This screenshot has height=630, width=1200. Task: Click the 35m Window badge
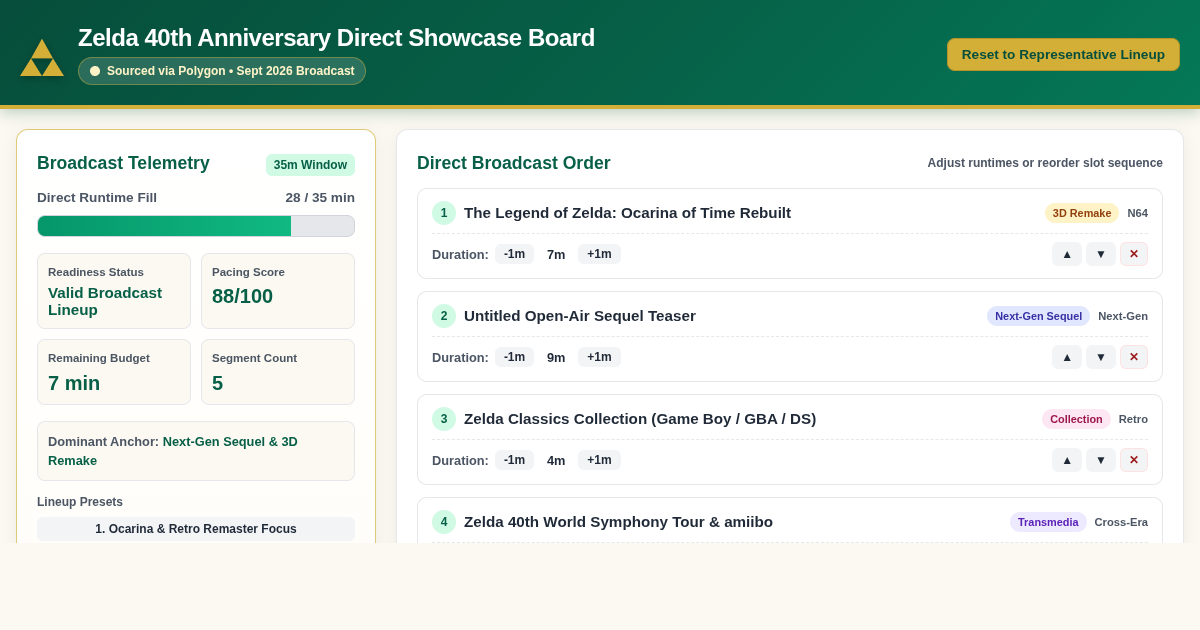pyautogui.click(x=310, y=165)
